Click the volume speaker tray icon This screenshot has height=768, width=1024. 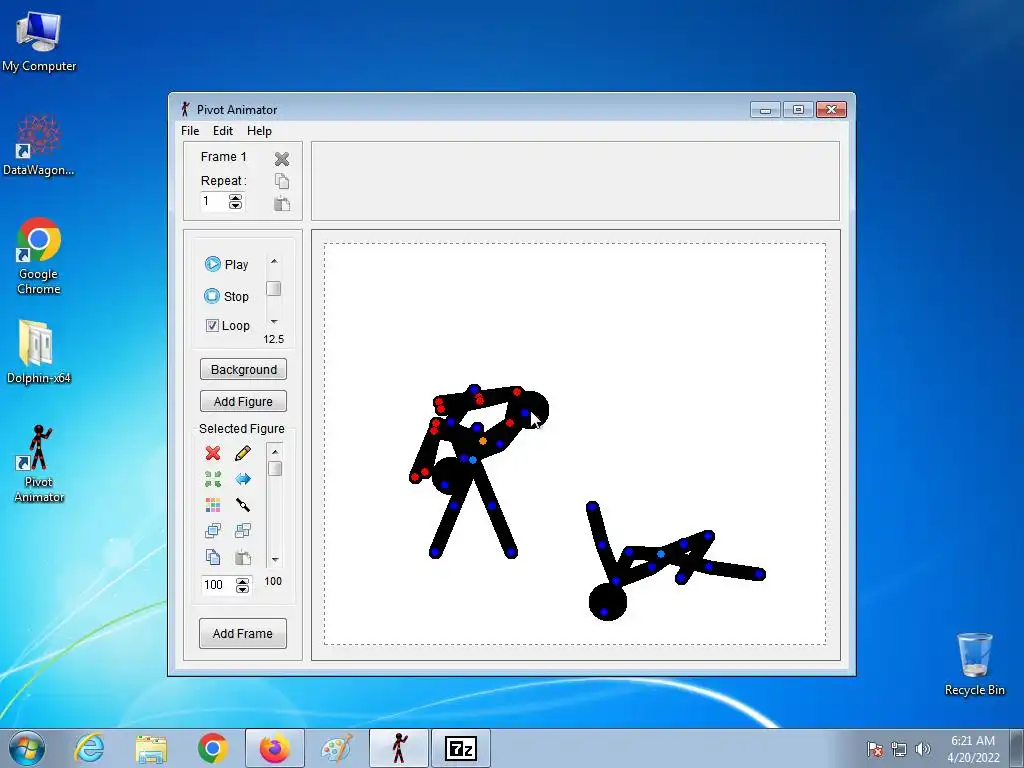pyautogui.click(x=923, y=749)
